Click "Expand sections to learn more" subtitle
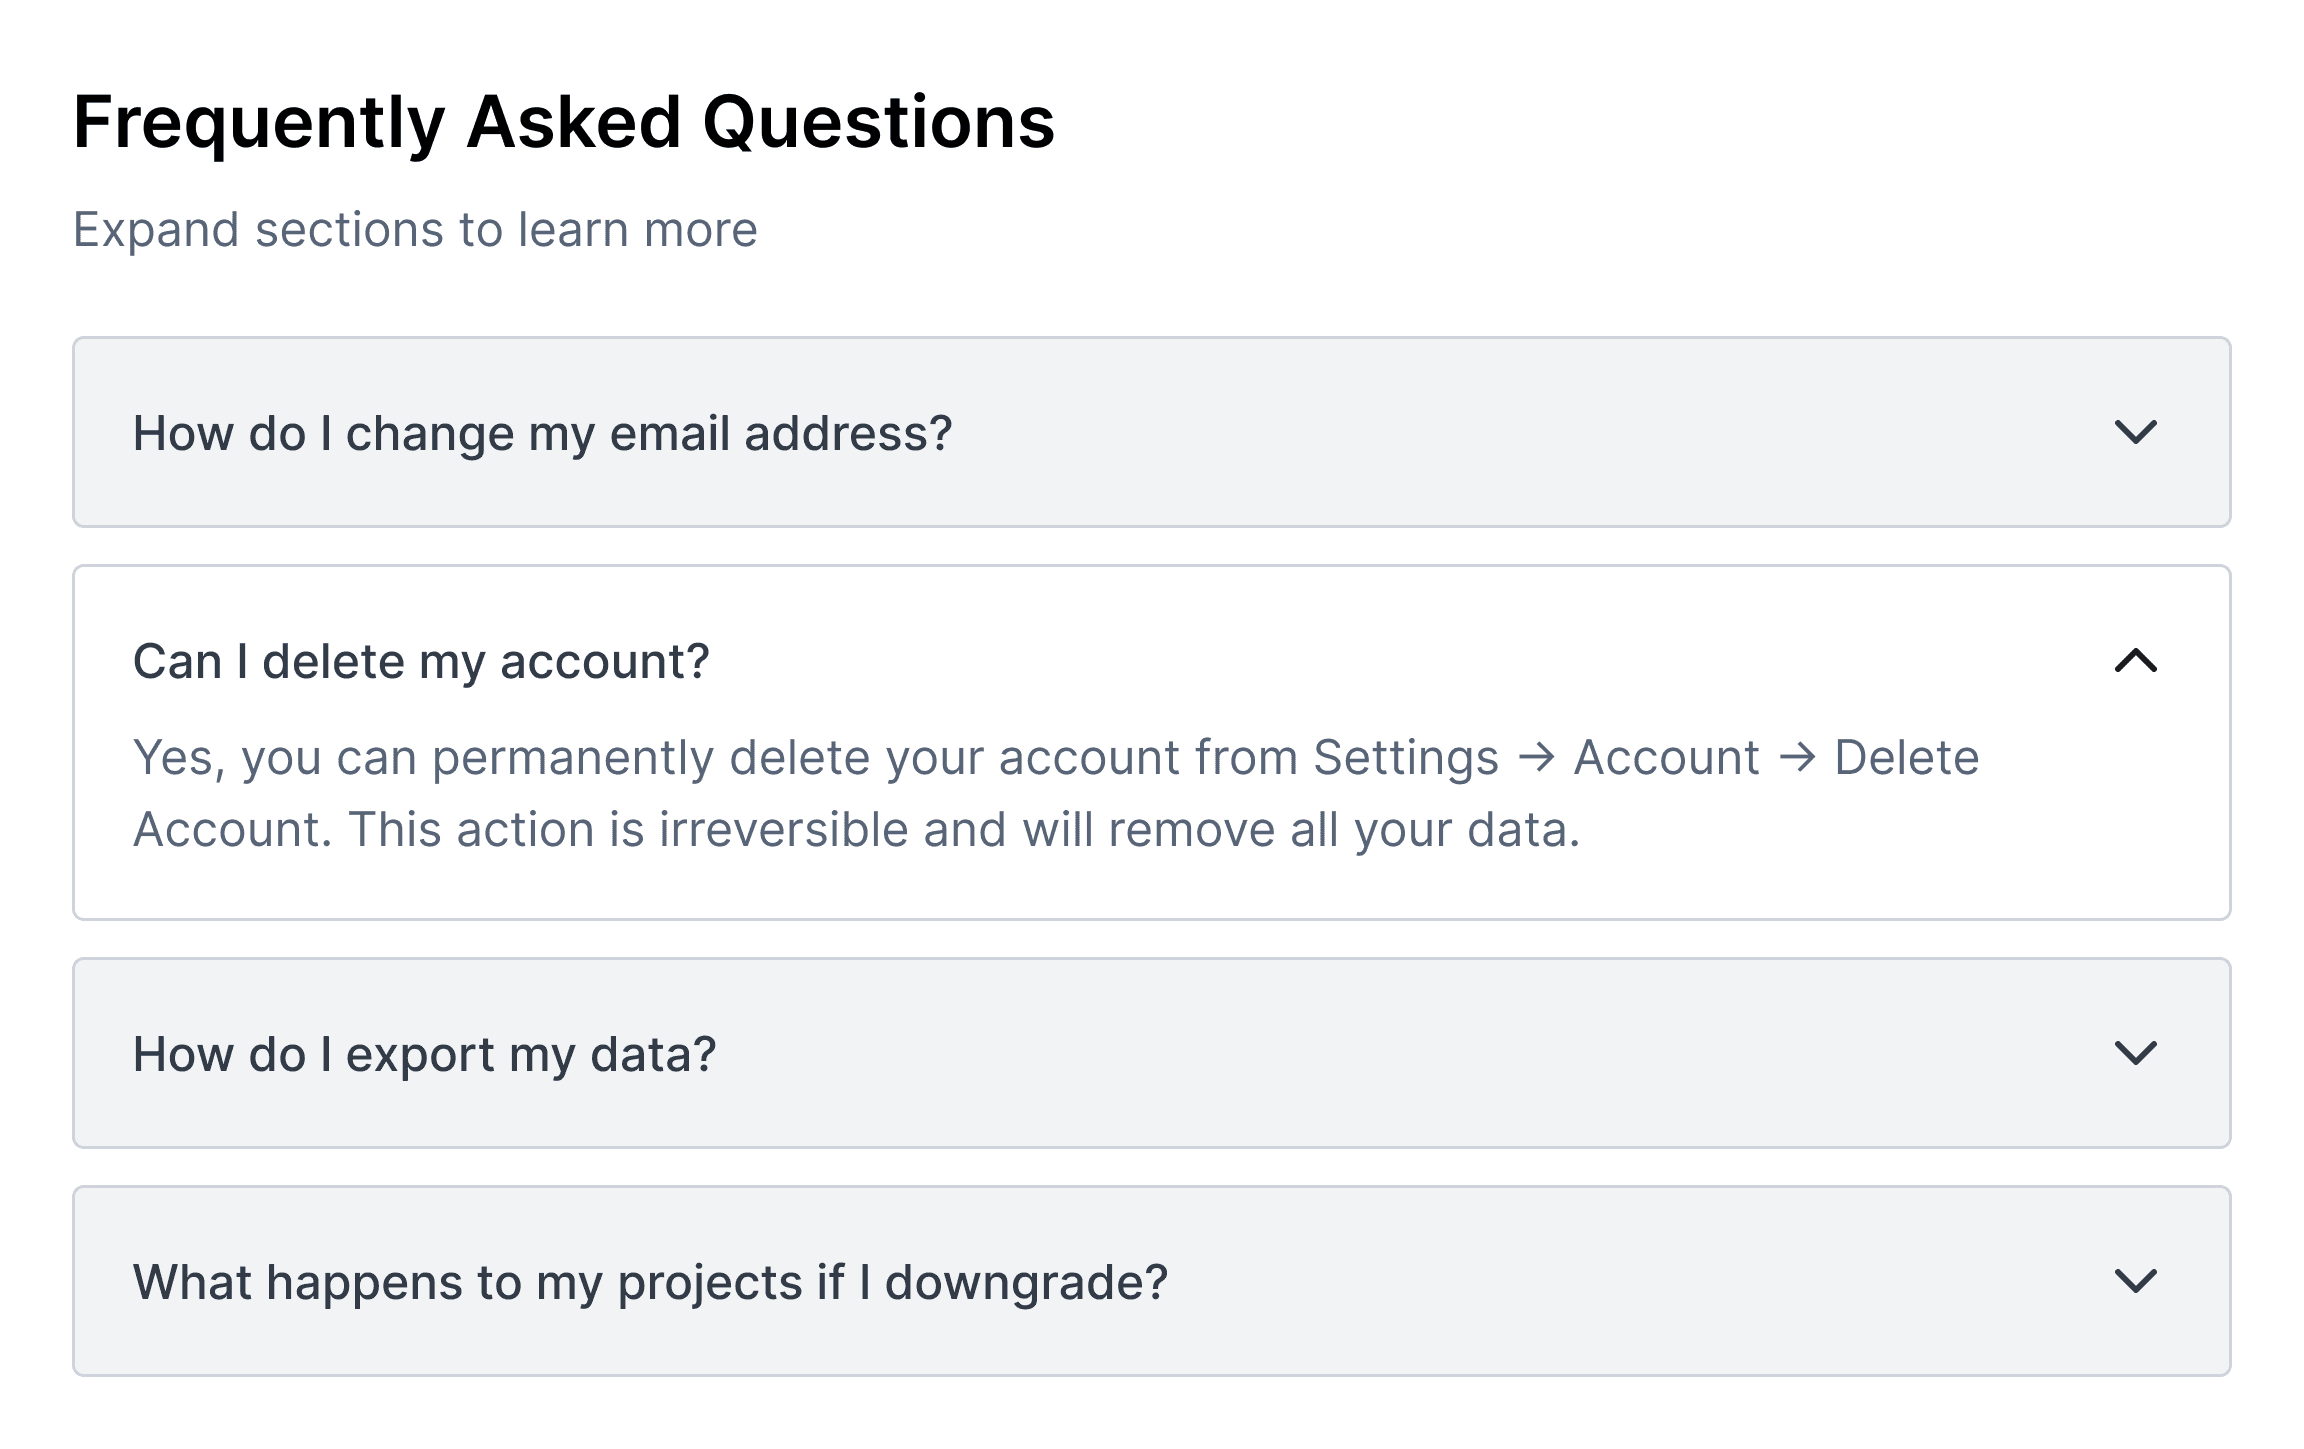The height and width of the screenshot is (1449, 2304). tap(415, 230)
